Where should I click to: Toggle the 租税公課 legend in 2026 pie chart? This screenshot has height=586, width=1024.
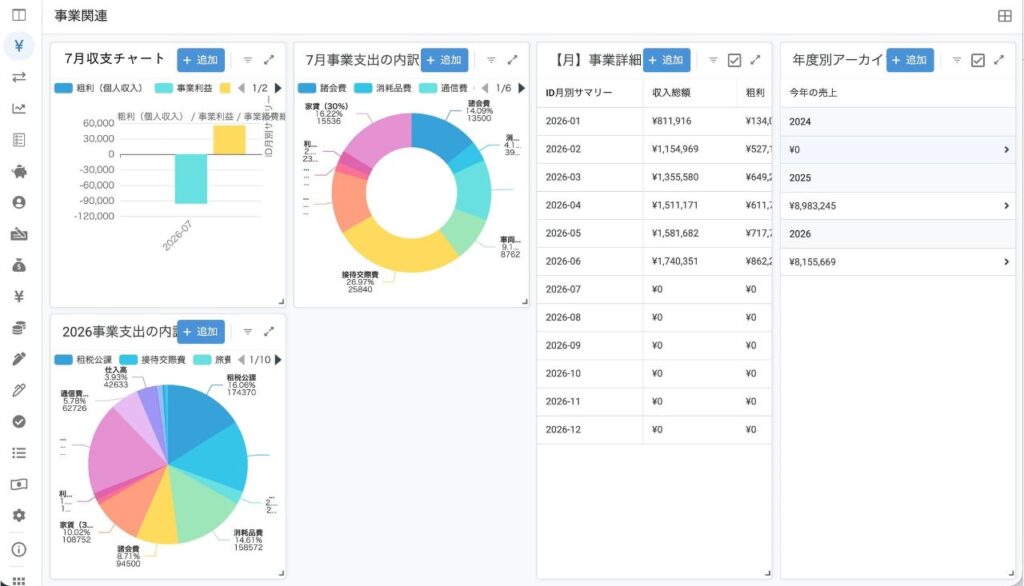tap(84, 360)
